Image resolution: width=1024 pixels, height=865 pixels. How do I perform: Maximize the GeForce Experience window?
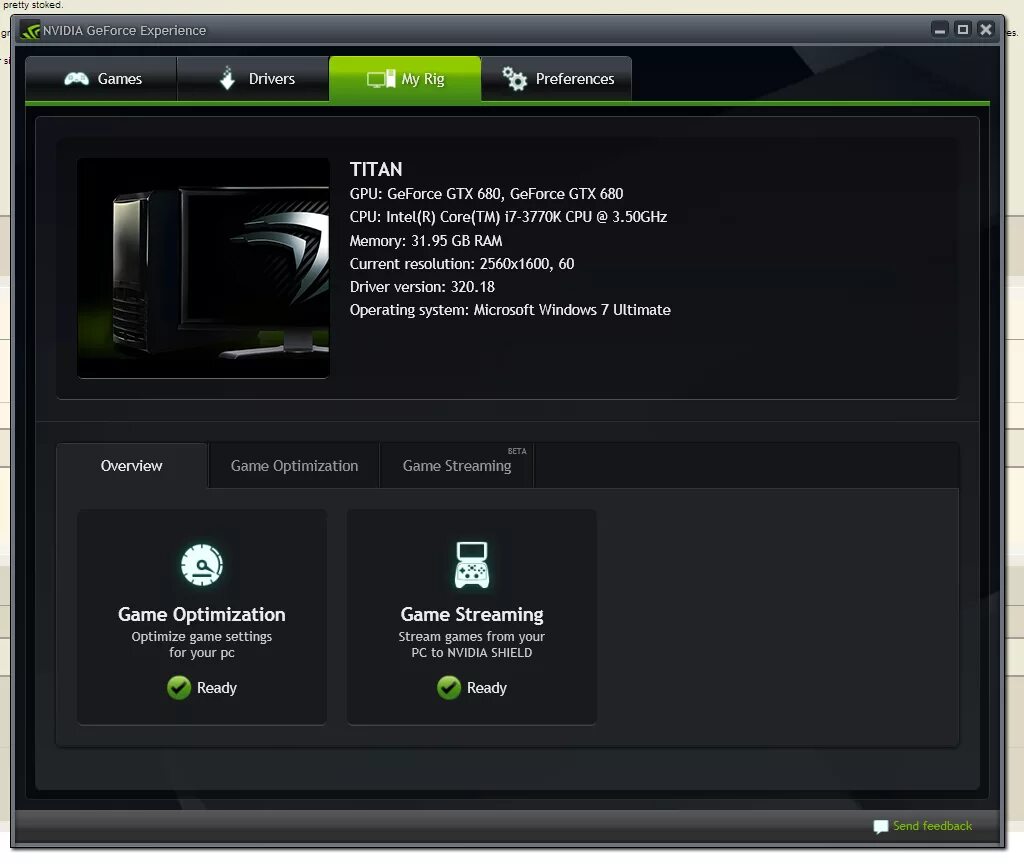[x=963, y=29]
